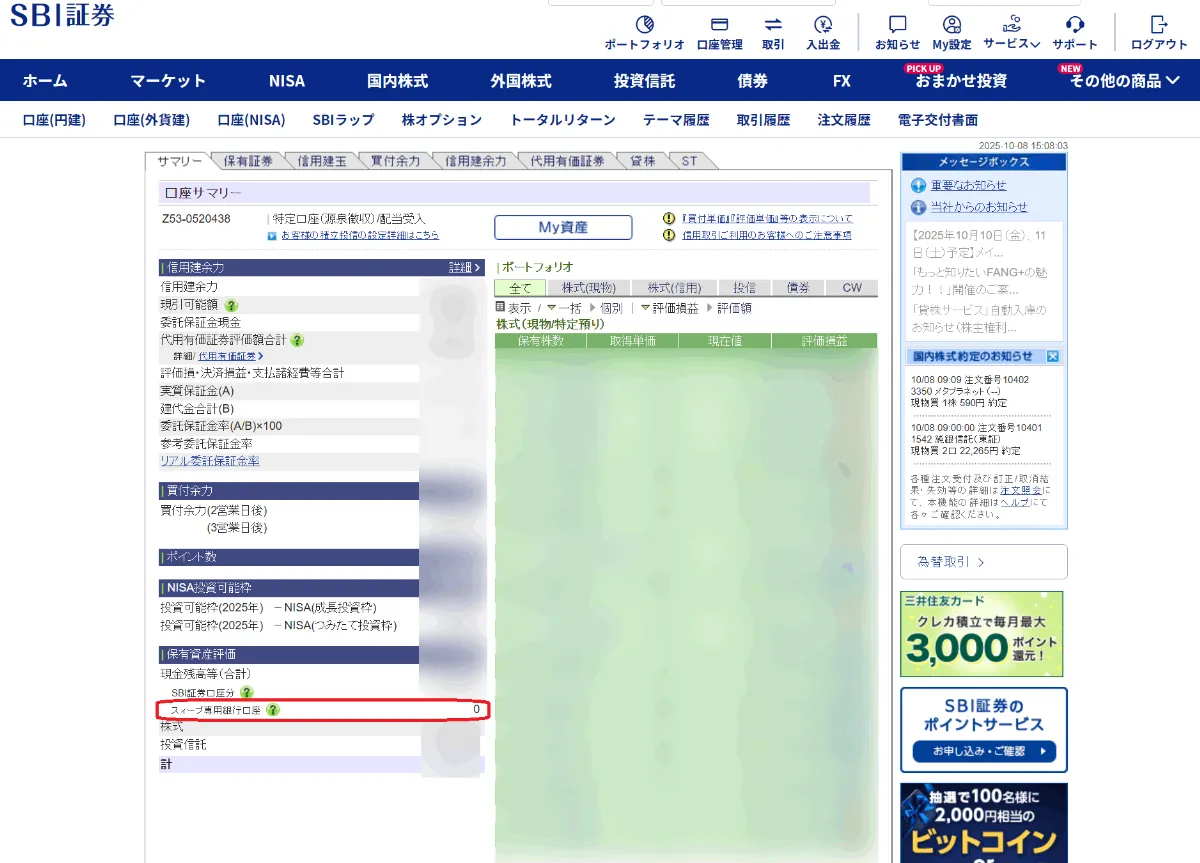
Task: Expand the サービス dropdown menu
Action: 1011,43
